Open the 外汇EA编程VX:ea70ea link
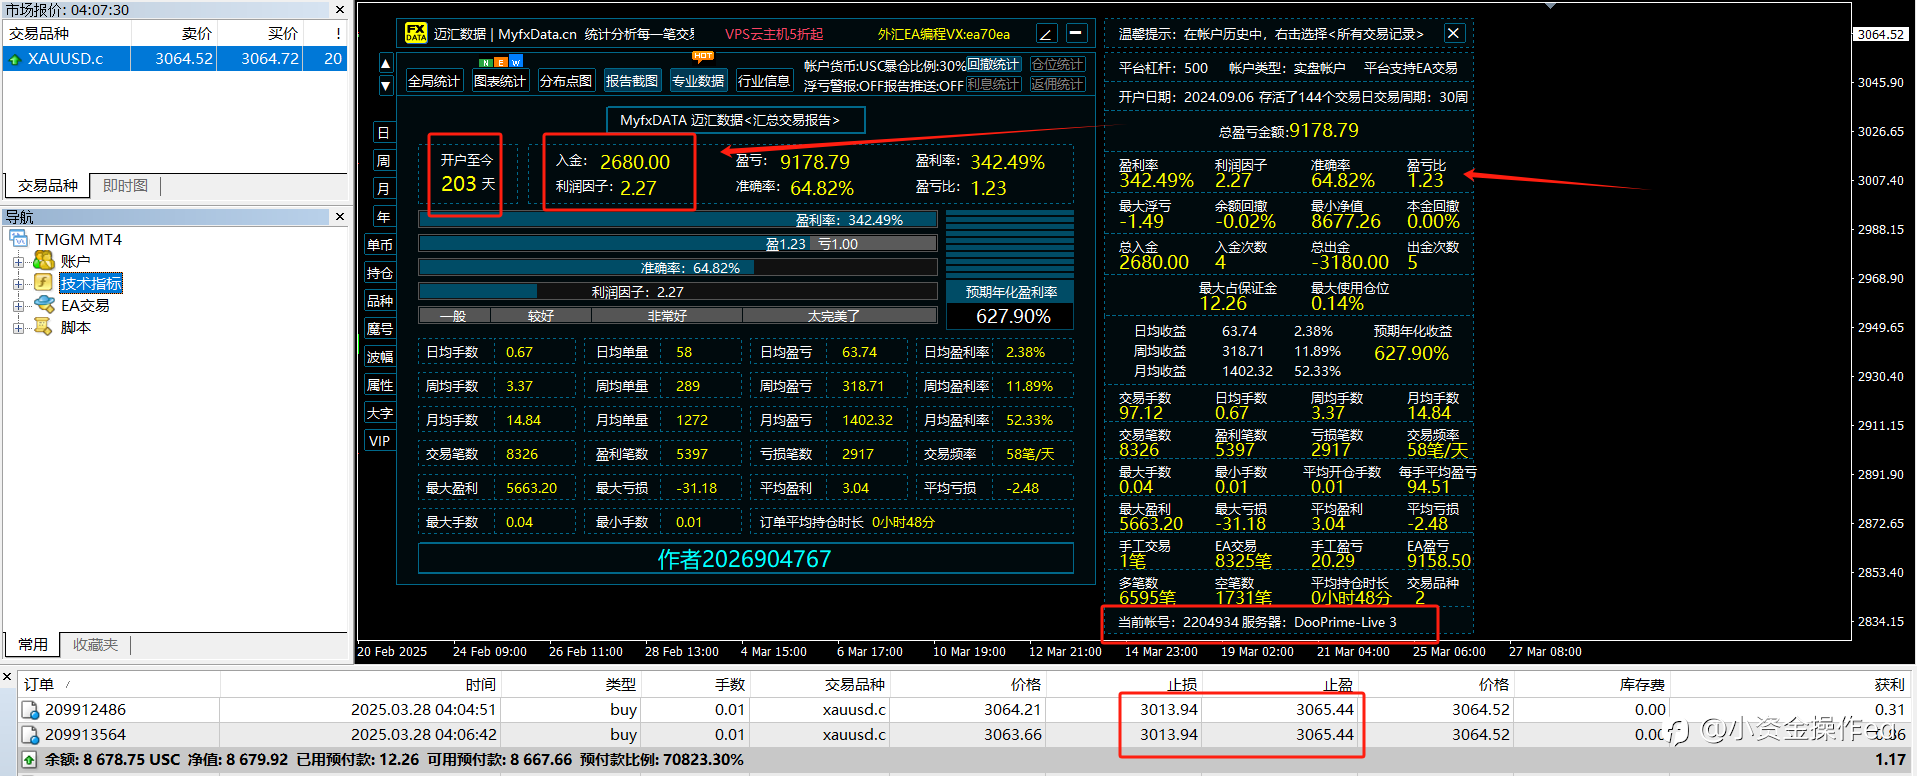The width and height of the screenshot is (1917, 776). point(944,34)
